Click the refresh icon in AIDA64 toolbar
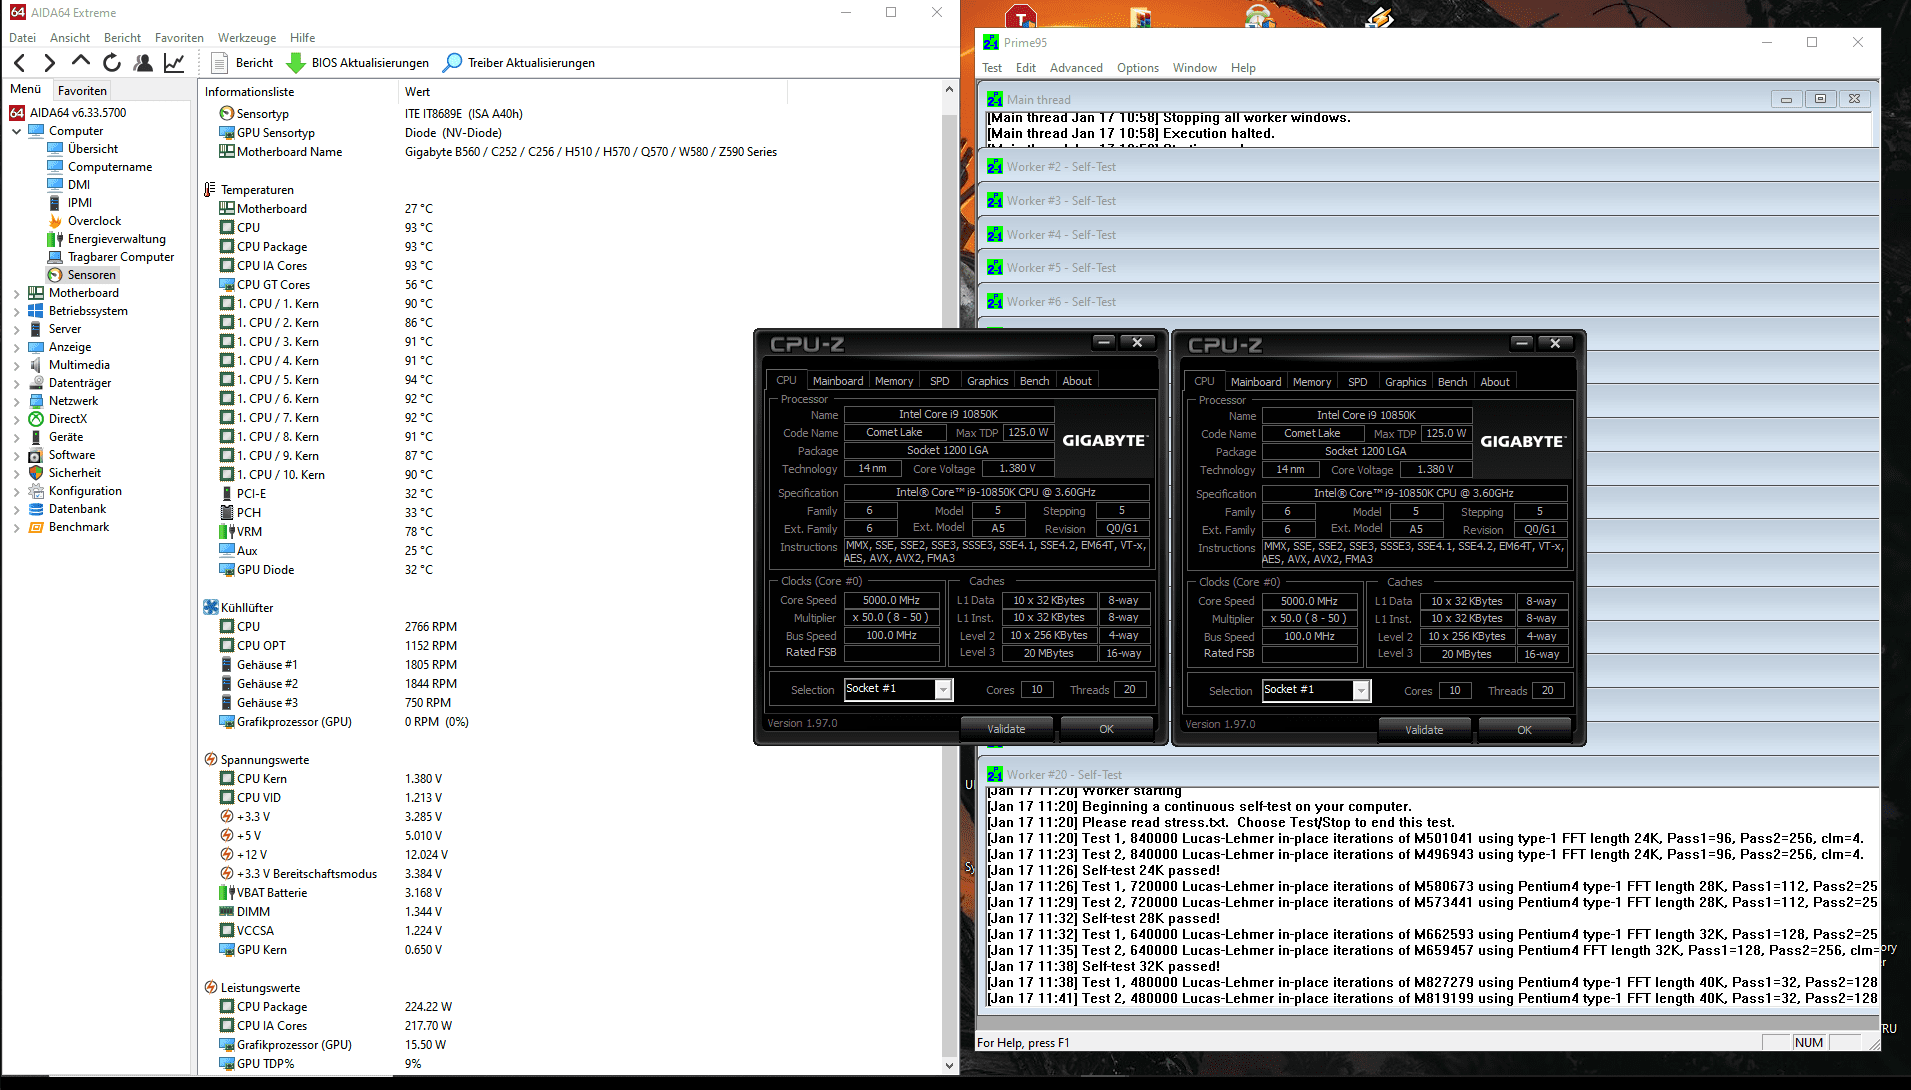The height and width of the screenshot is (1090, 1911). pyautogui.click(x=112, y=63)
